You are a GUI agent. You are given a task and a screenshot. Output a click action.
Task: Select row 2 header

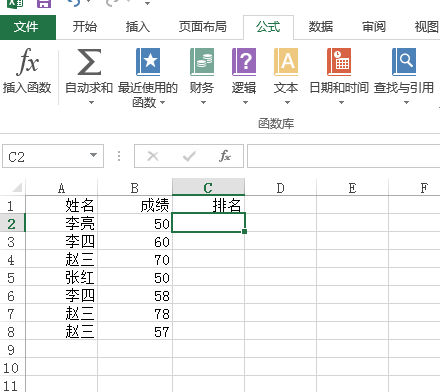(12, 223)
